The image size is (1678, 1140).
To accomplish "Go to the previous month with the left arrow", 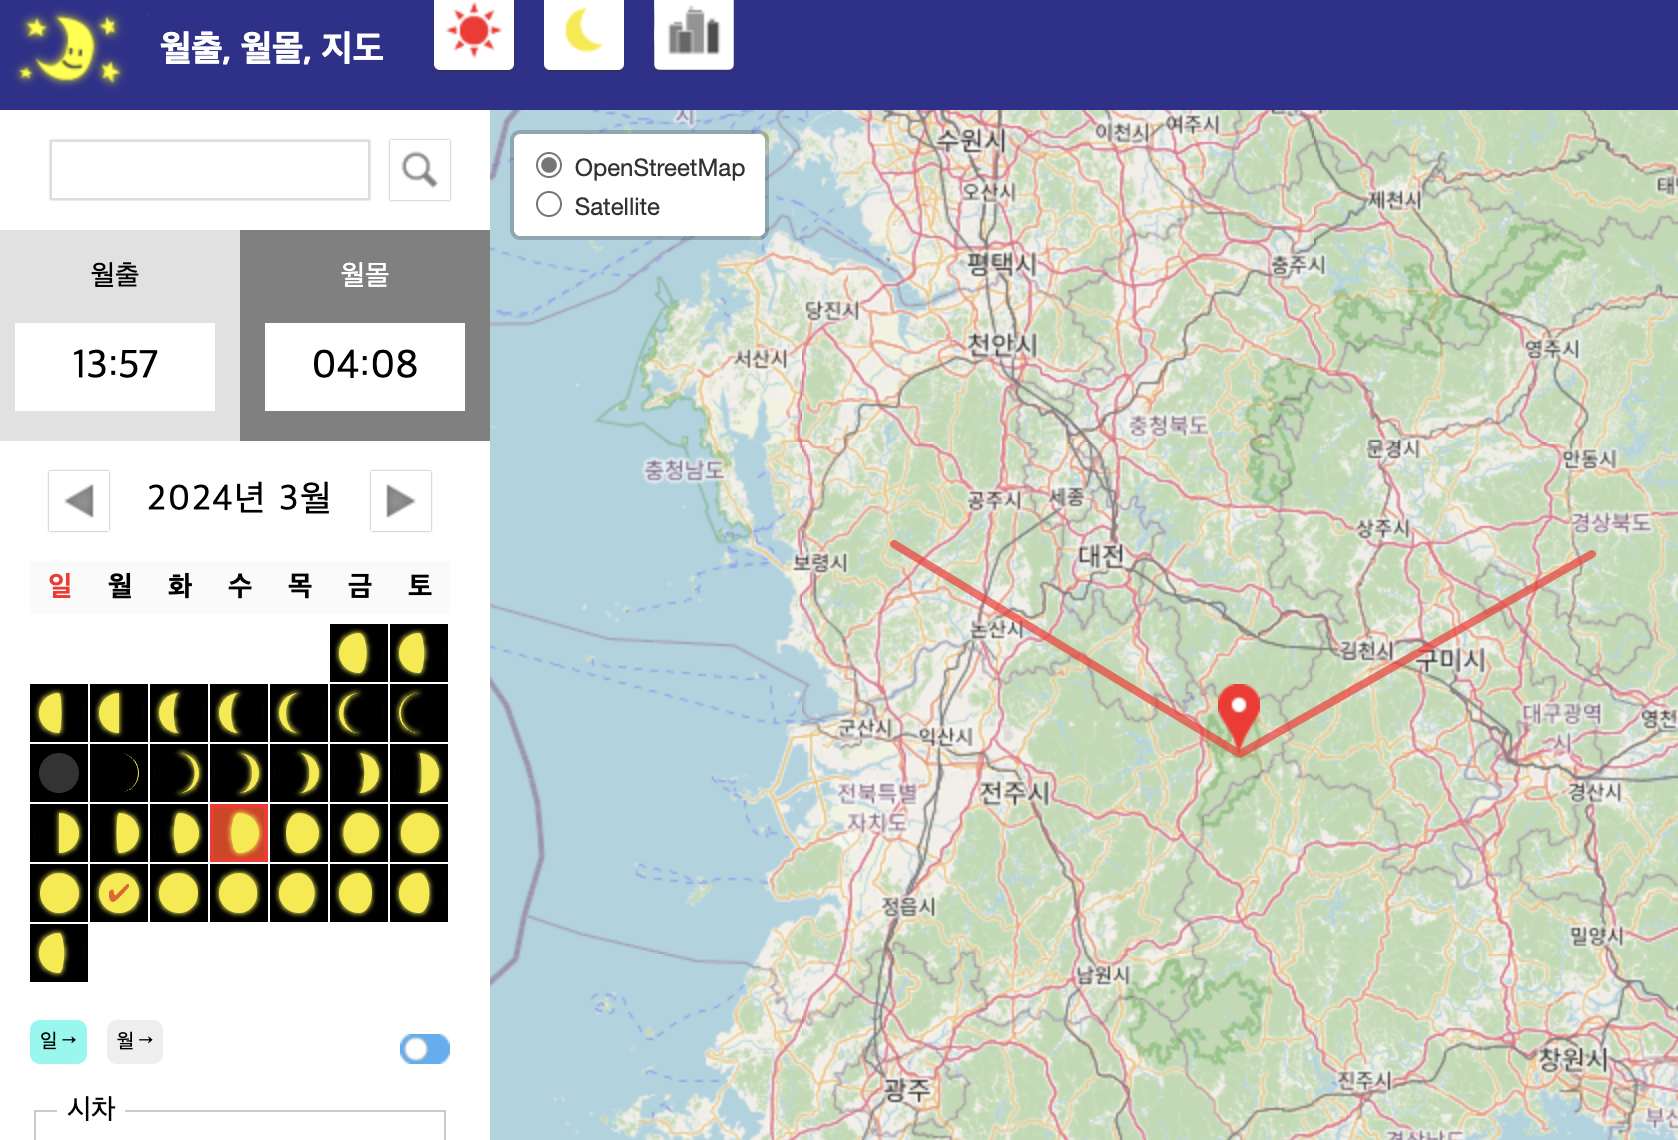I will [78, 501].
